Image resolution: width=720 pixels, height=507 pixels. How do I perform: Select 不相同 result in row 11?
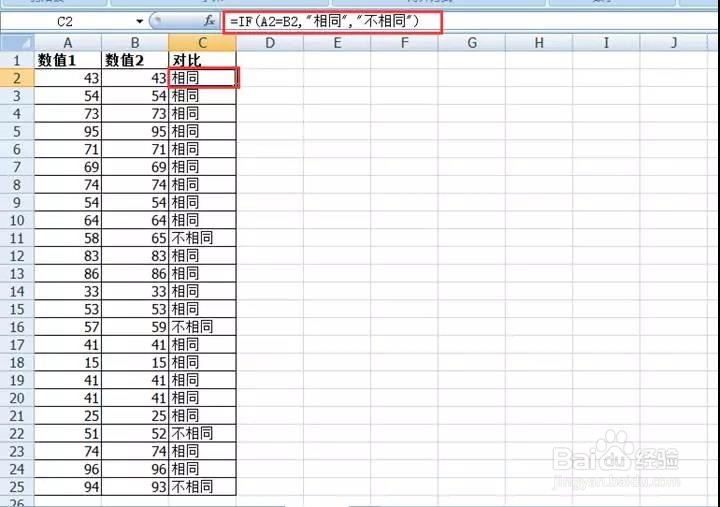(202, 238)
